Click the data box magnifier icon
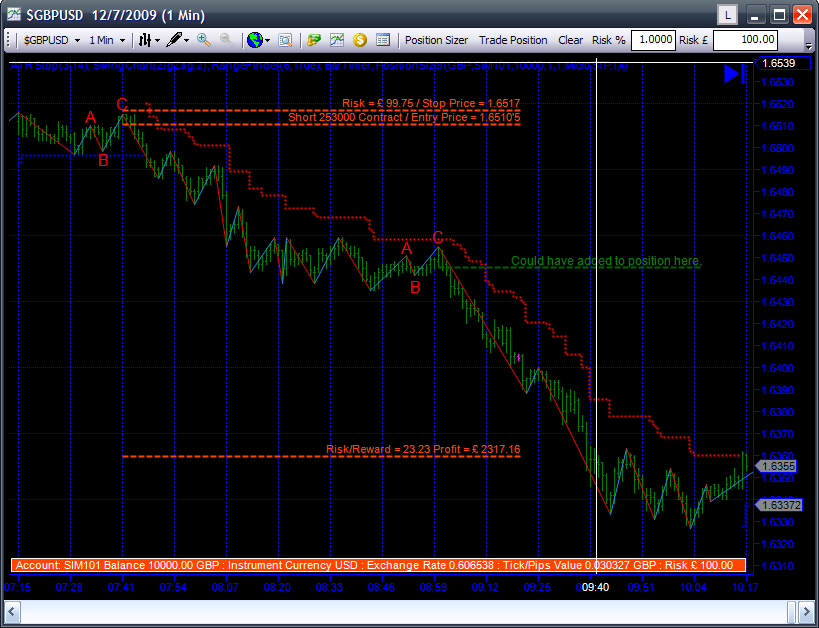This screenshot has height=628, width=819. [285, 40]
